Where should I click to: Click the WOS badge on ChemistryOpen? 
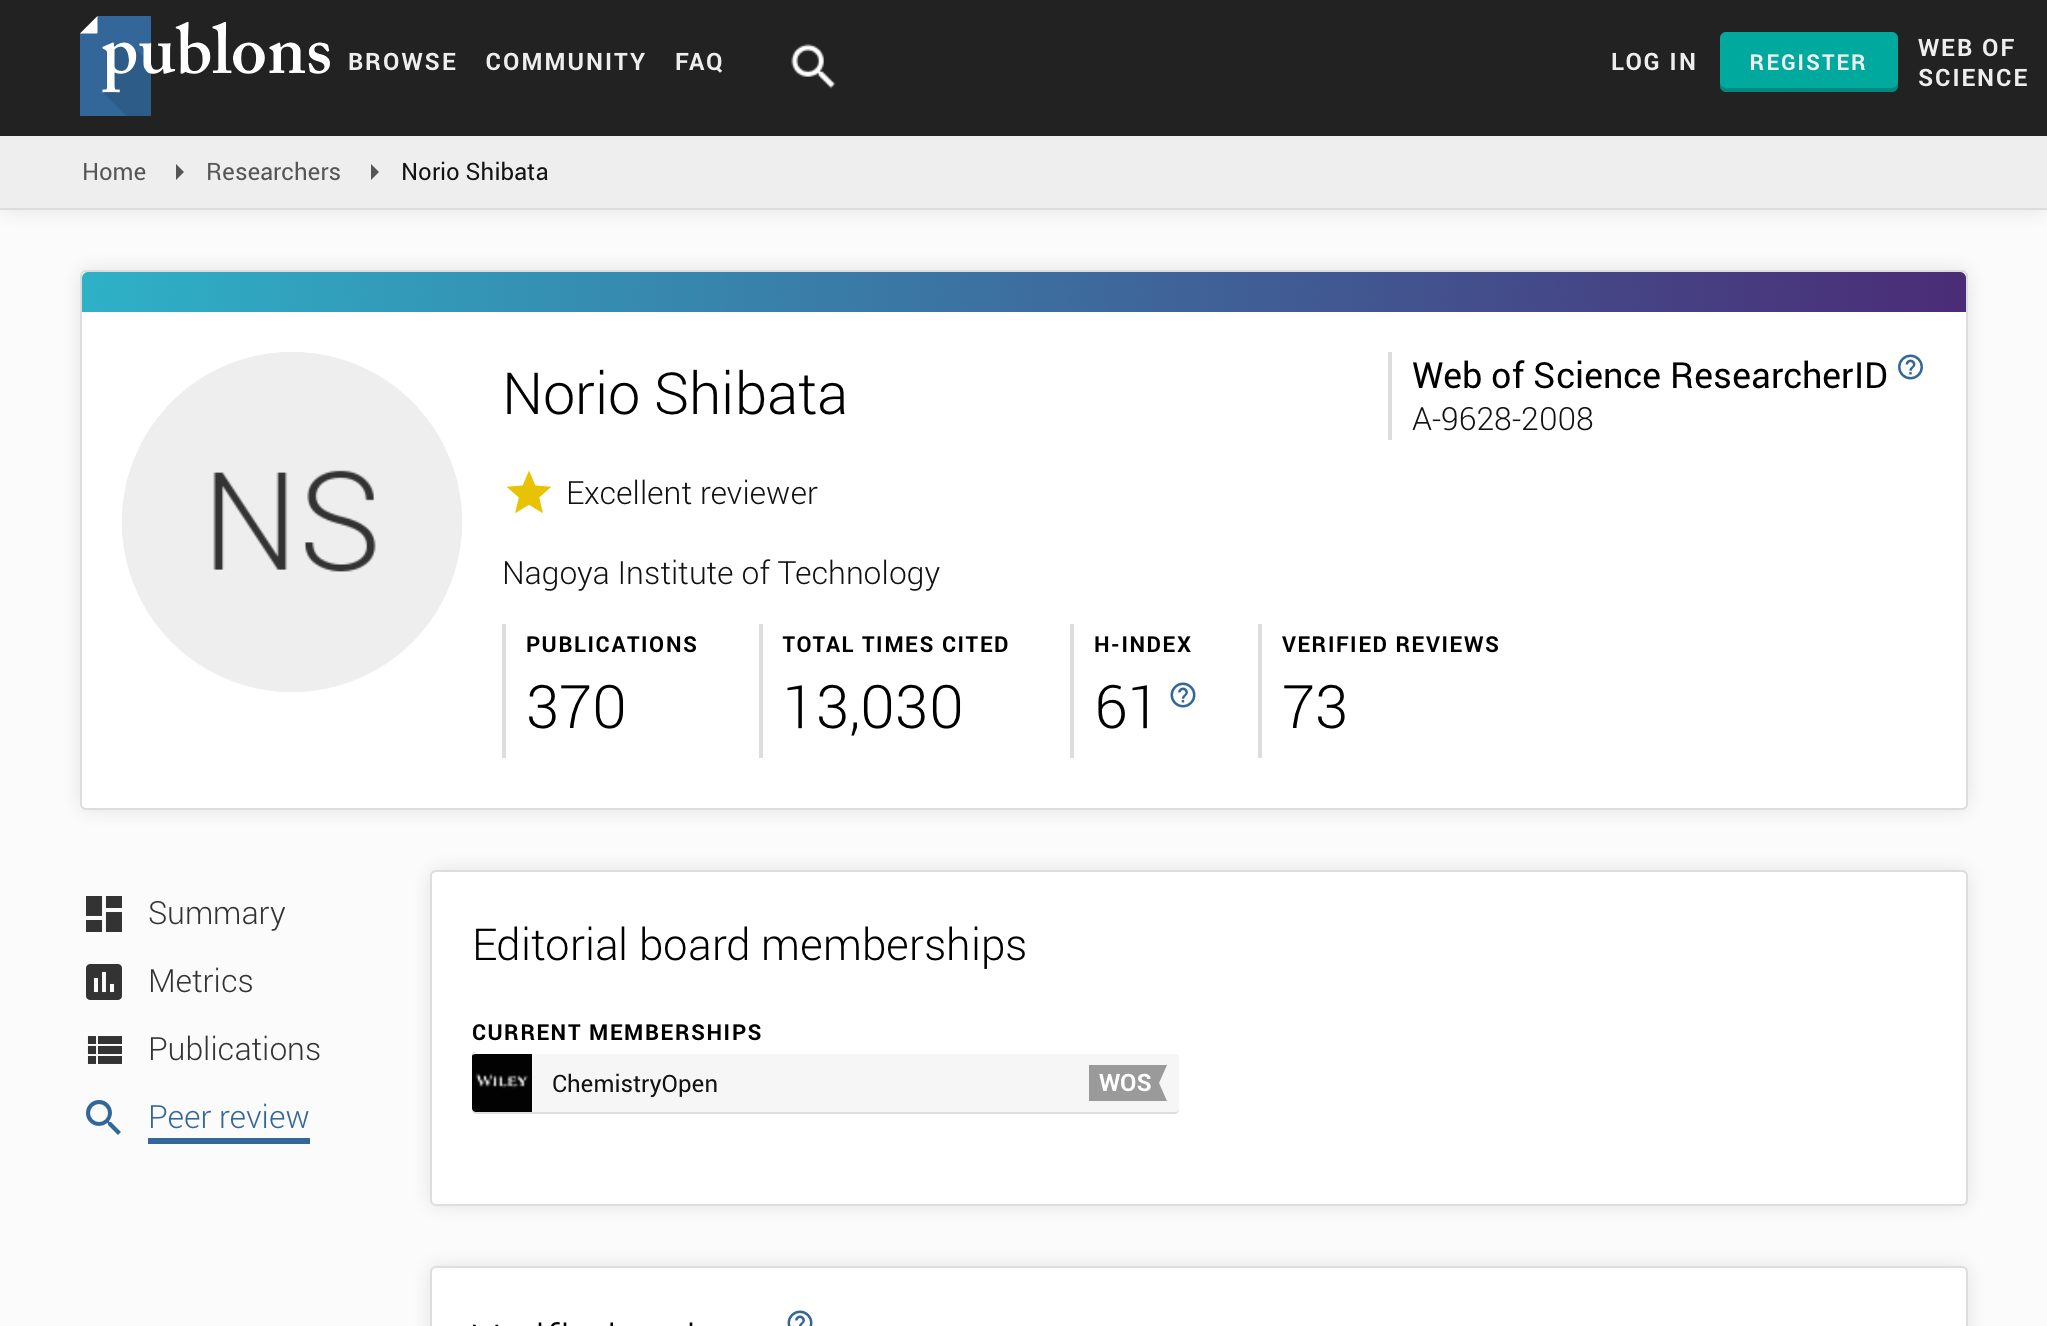click(x=1127, y=1083)
